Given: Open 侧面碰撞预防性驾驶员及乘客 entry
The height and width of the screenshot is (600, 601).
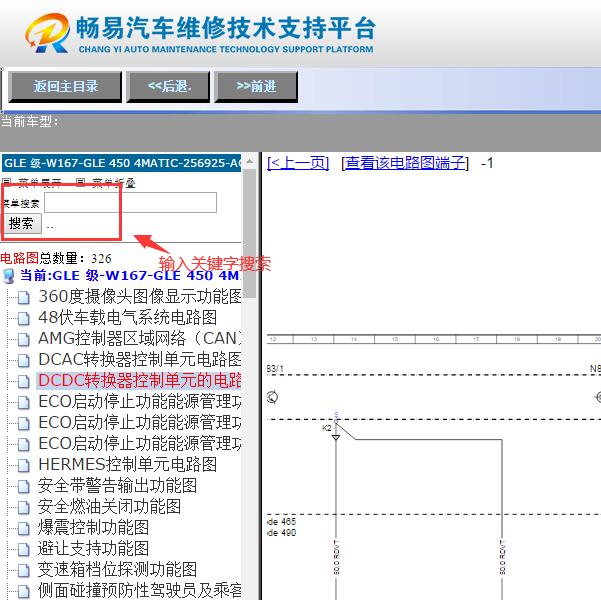Looking at the screenshot, I should (x=140, y=591).
